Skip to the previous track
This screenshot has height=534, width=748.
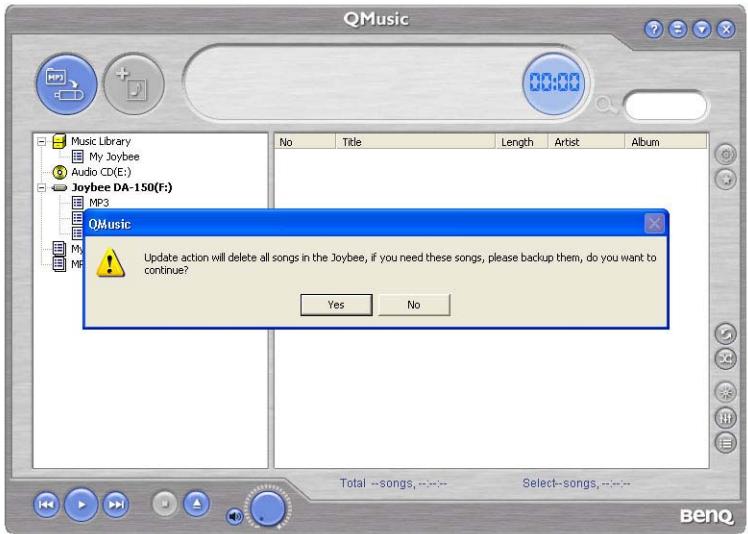(x=46, y=504)
